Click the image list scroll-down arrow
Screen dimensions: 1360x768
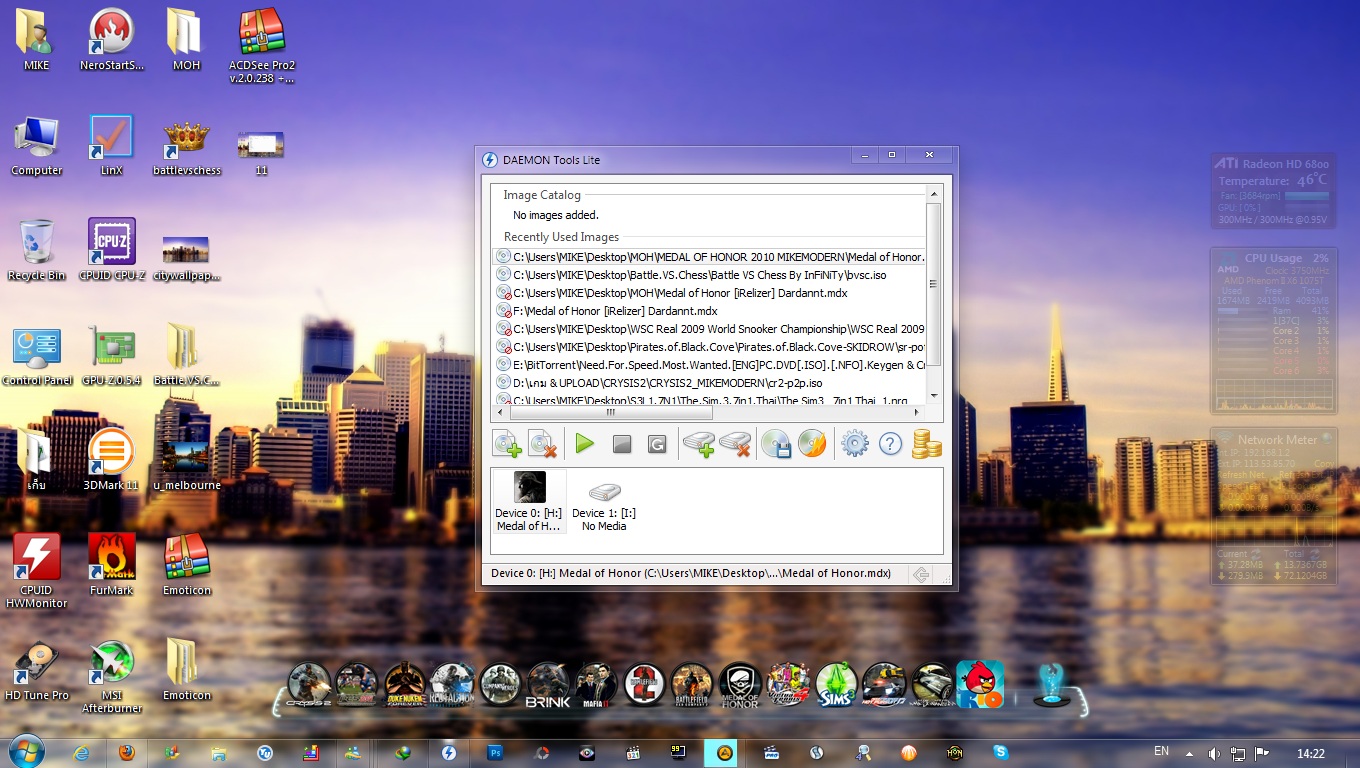(x=934, y=395)
